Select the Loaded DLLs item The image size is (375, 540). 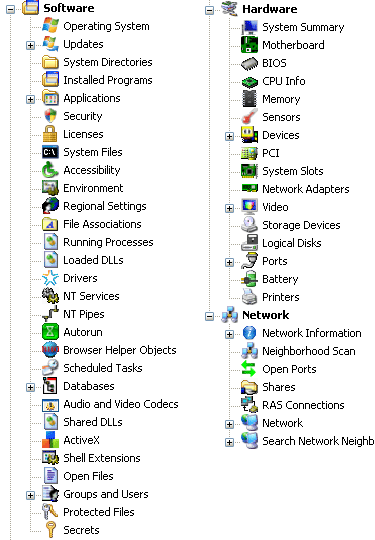coord(93,260)
